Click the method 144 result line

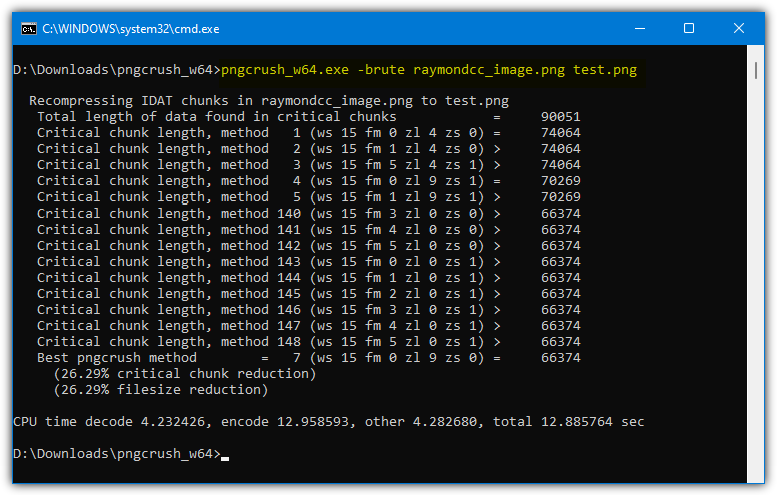[x=308, y=278]
